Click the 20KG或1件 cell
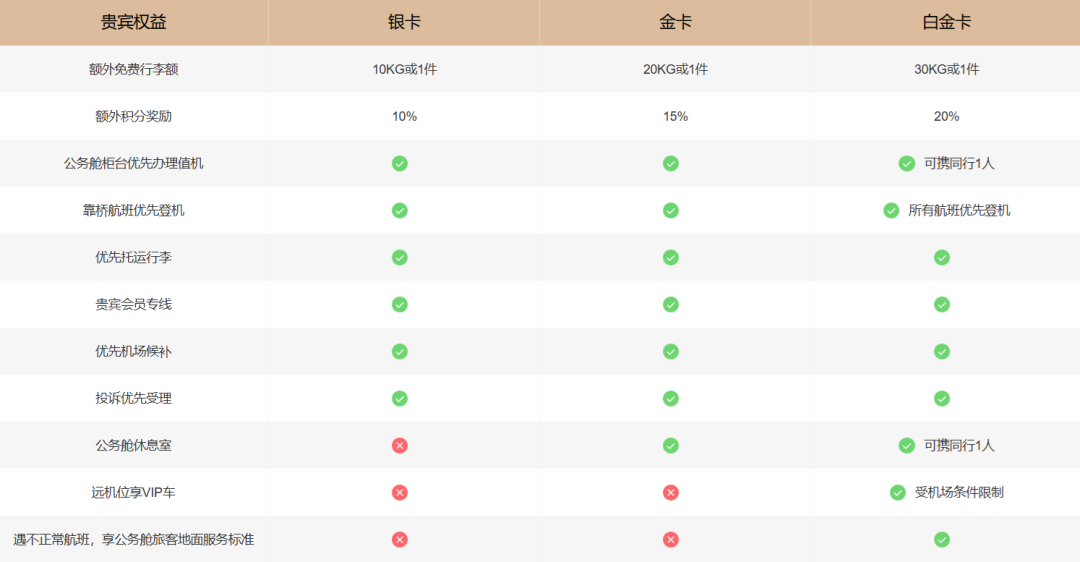This screenshot has height=562, width=1080. pos(675,69)
